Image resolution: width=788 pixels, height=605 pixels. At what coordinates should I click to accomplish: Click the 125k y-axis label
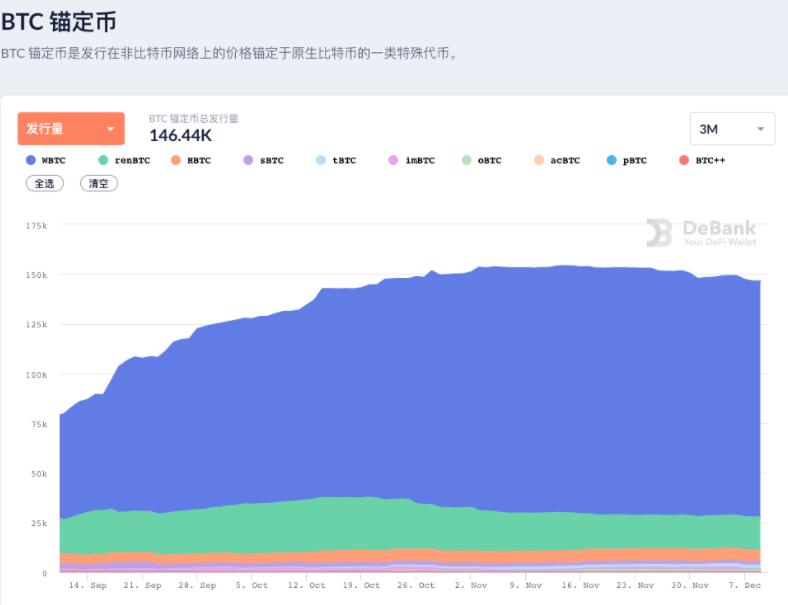(x=36, y=324)
